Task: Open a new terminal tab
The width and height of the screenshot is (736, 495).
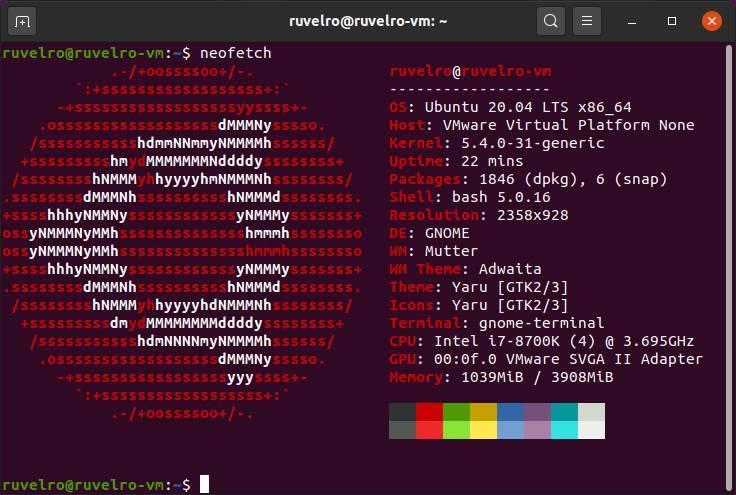Action: 22,22
